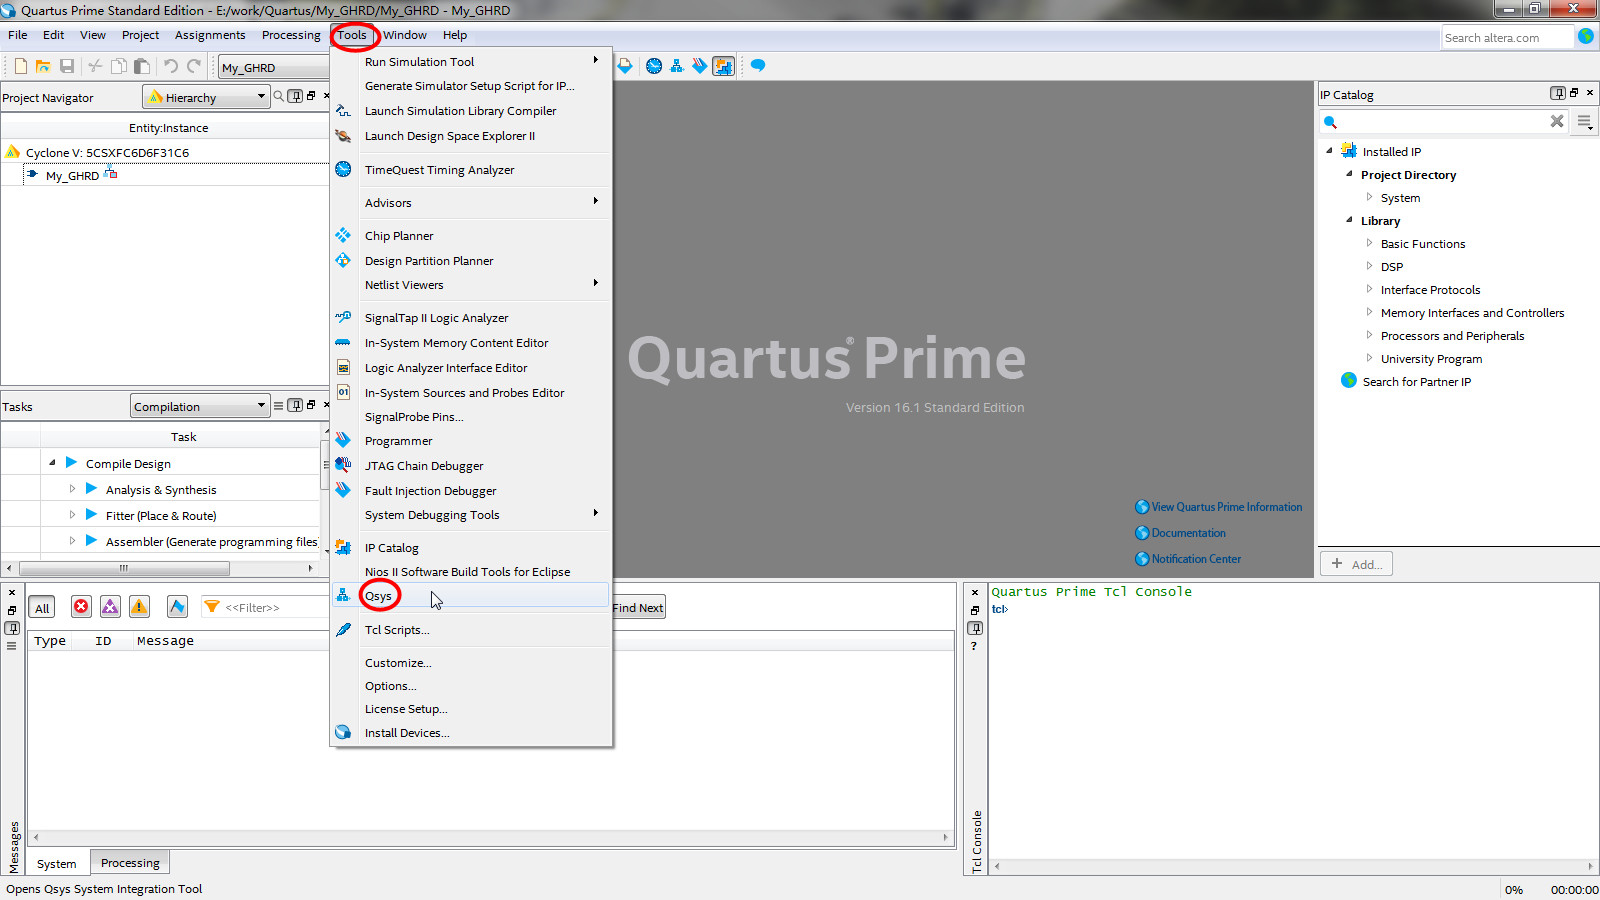Screen dimensions: 1600x900
Task: Expand Basic Functions in IP Catalog
Action: (x=1369, y=243)
